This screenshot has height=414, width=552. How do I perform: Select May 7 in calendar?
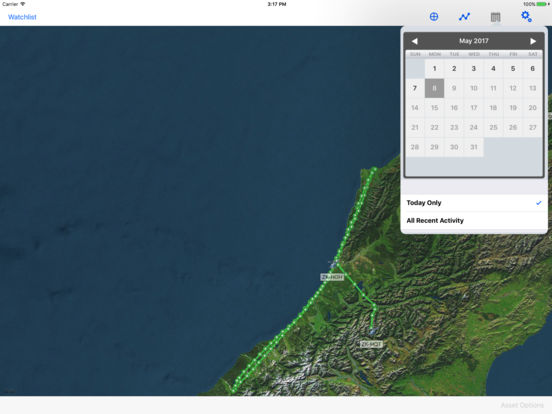coord(415,88)
